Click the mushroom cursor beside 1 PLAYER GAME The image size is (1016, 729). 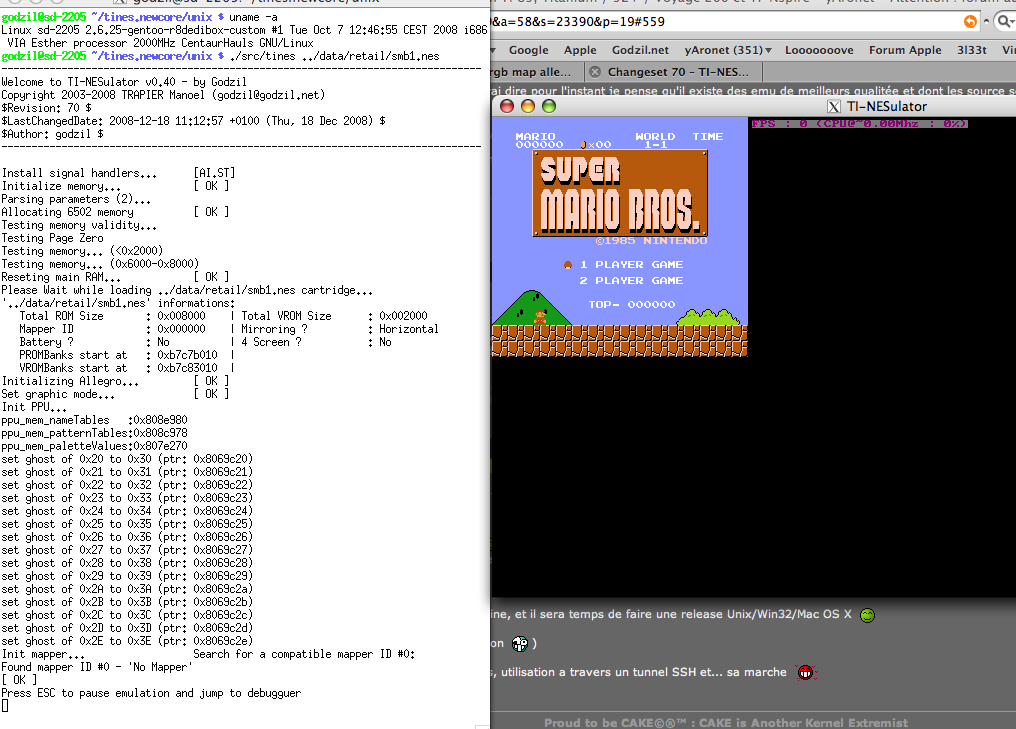[x=568, y=265]
